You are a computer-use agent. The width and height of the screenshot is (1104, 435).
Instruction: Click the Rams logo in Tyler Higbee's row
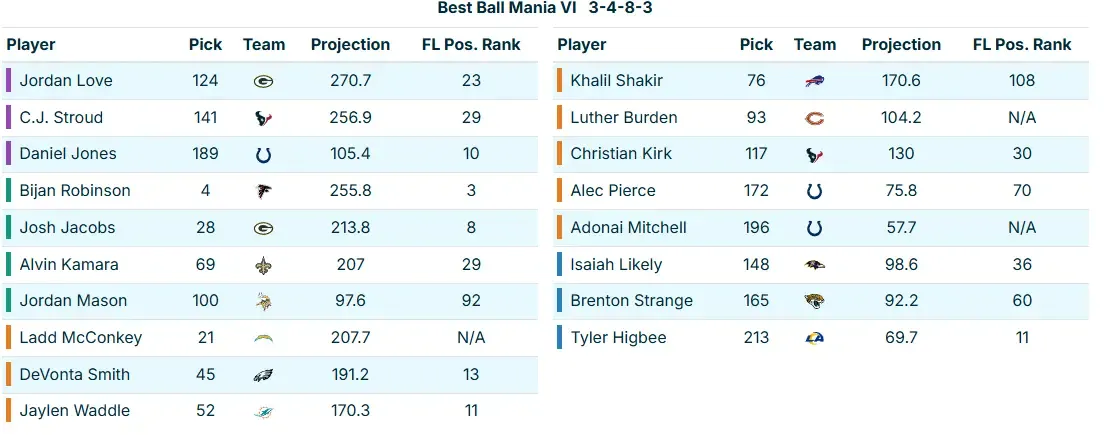(x=815, y=338)
